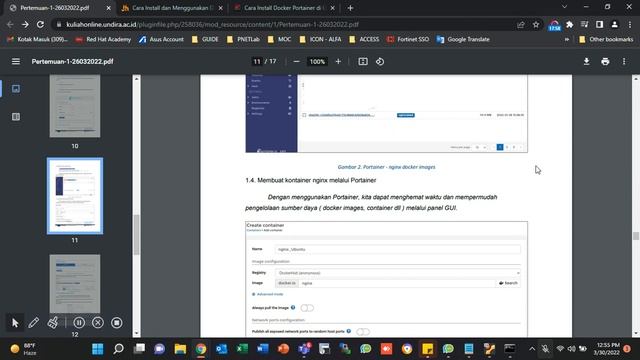Select page 10 thumbnail
The height and width of the screenshot is (360, 640).
tap(75, 106)
